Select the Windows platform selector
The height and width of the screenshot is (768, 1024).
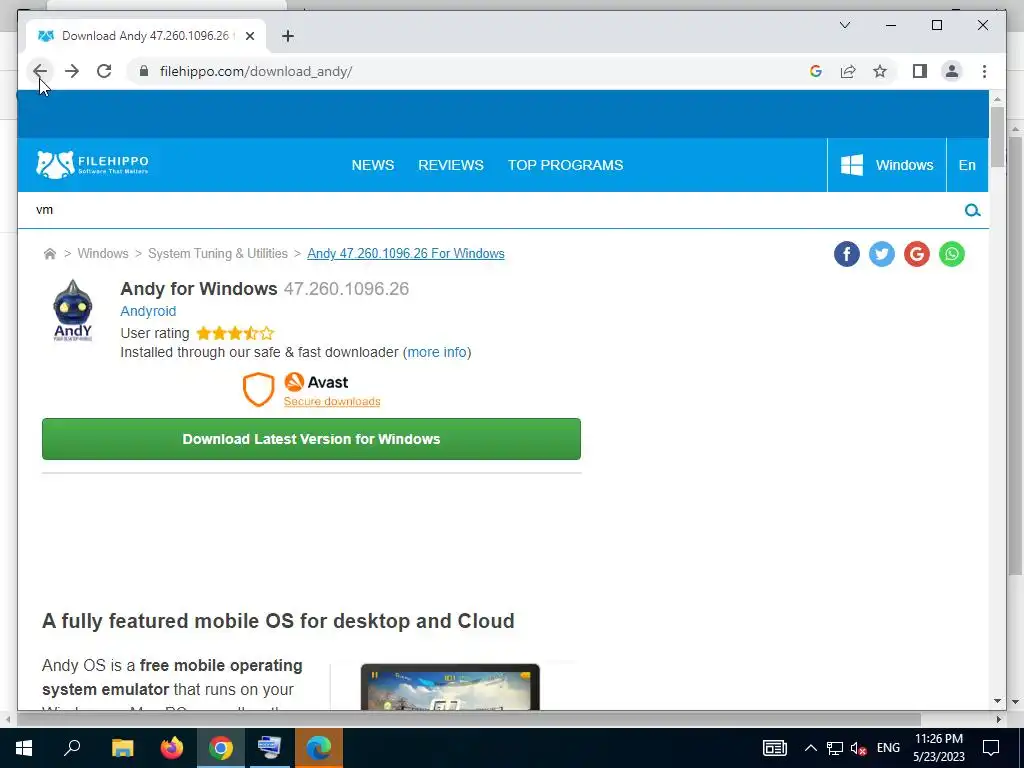[887, 165]
